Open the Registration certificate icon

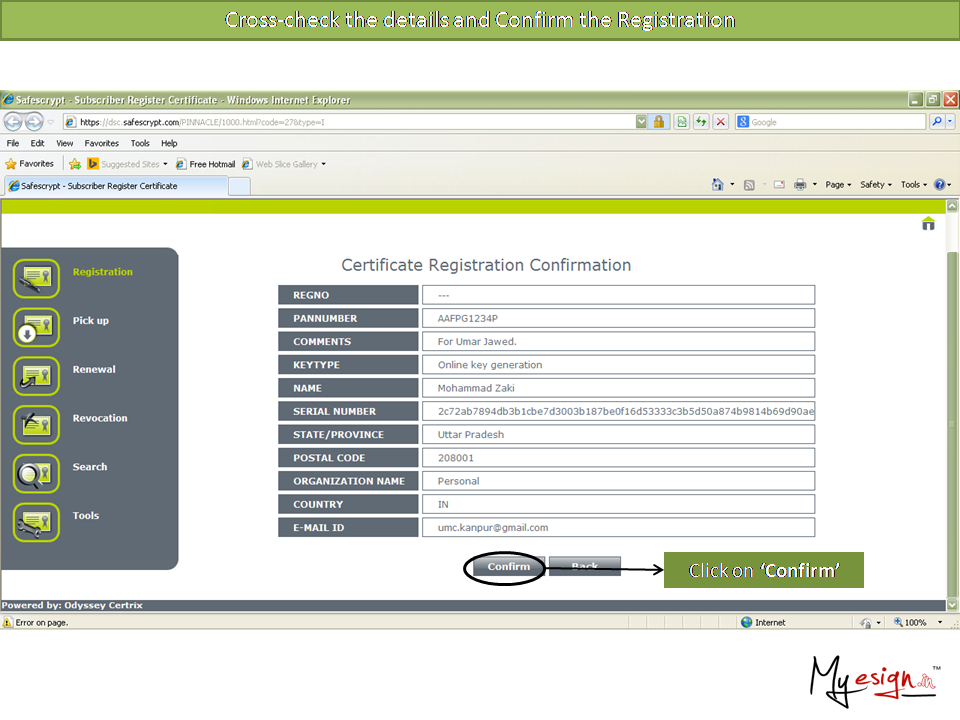(37, 277)
